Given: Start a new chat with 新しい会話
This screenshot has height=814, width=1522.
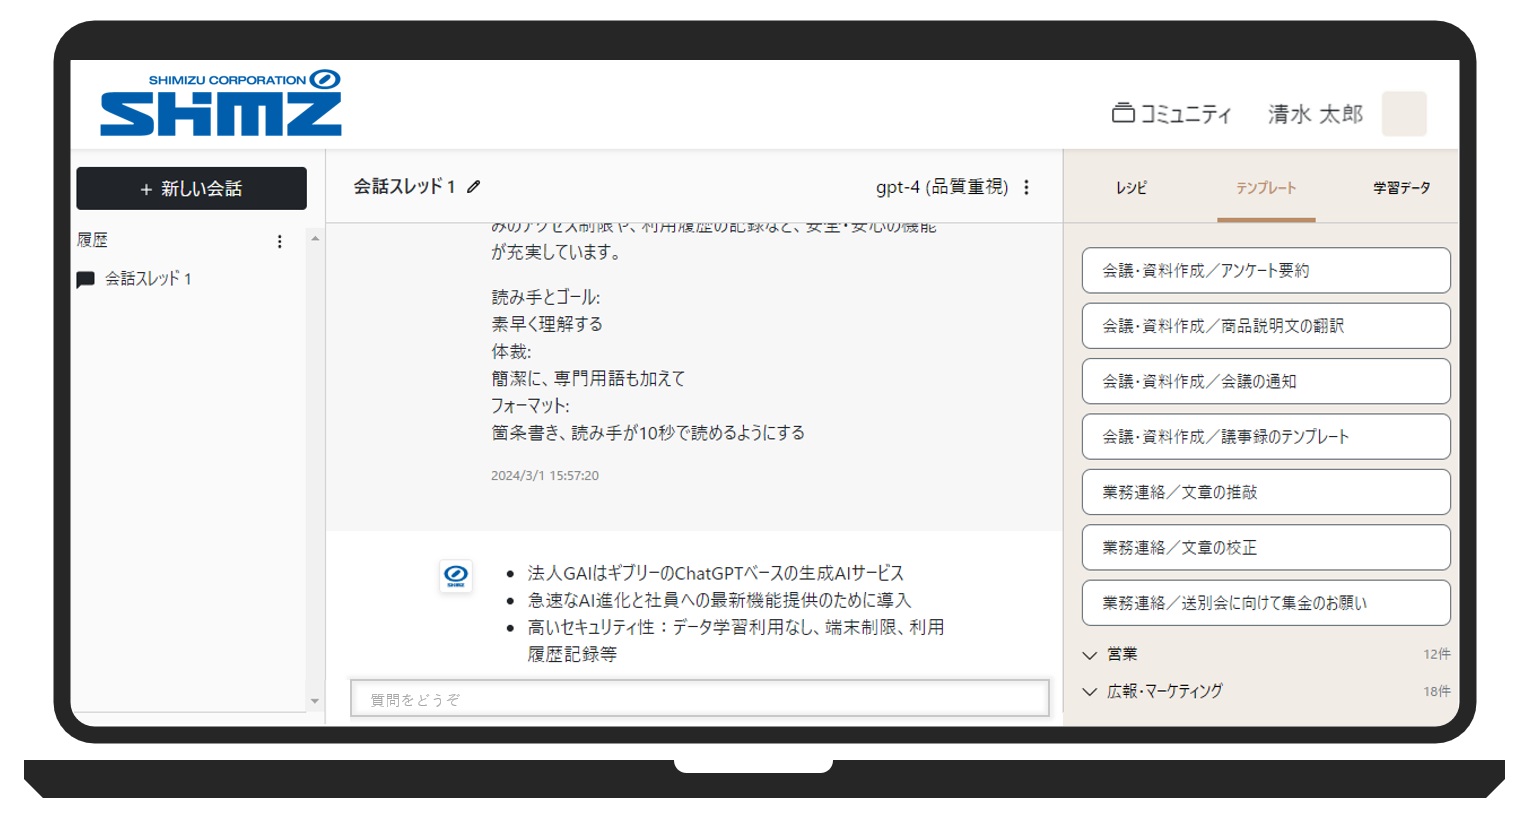Looking at the screenshot, I should pyautogui.click(x=191, y=189).
